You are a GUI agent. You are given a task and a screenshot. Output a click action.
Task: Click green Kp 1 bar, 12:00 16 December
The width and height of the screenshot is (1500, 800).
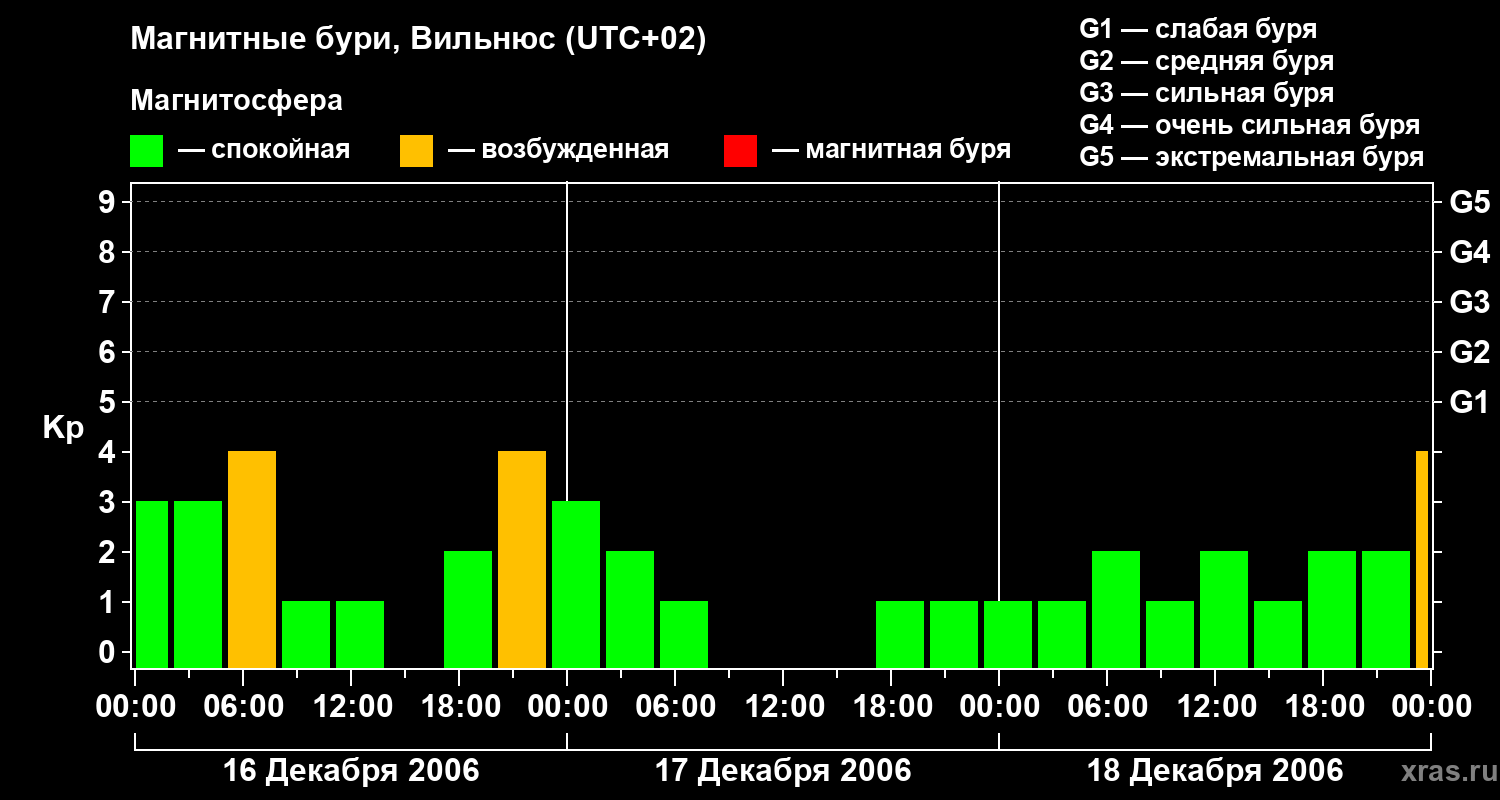(360, 635)
